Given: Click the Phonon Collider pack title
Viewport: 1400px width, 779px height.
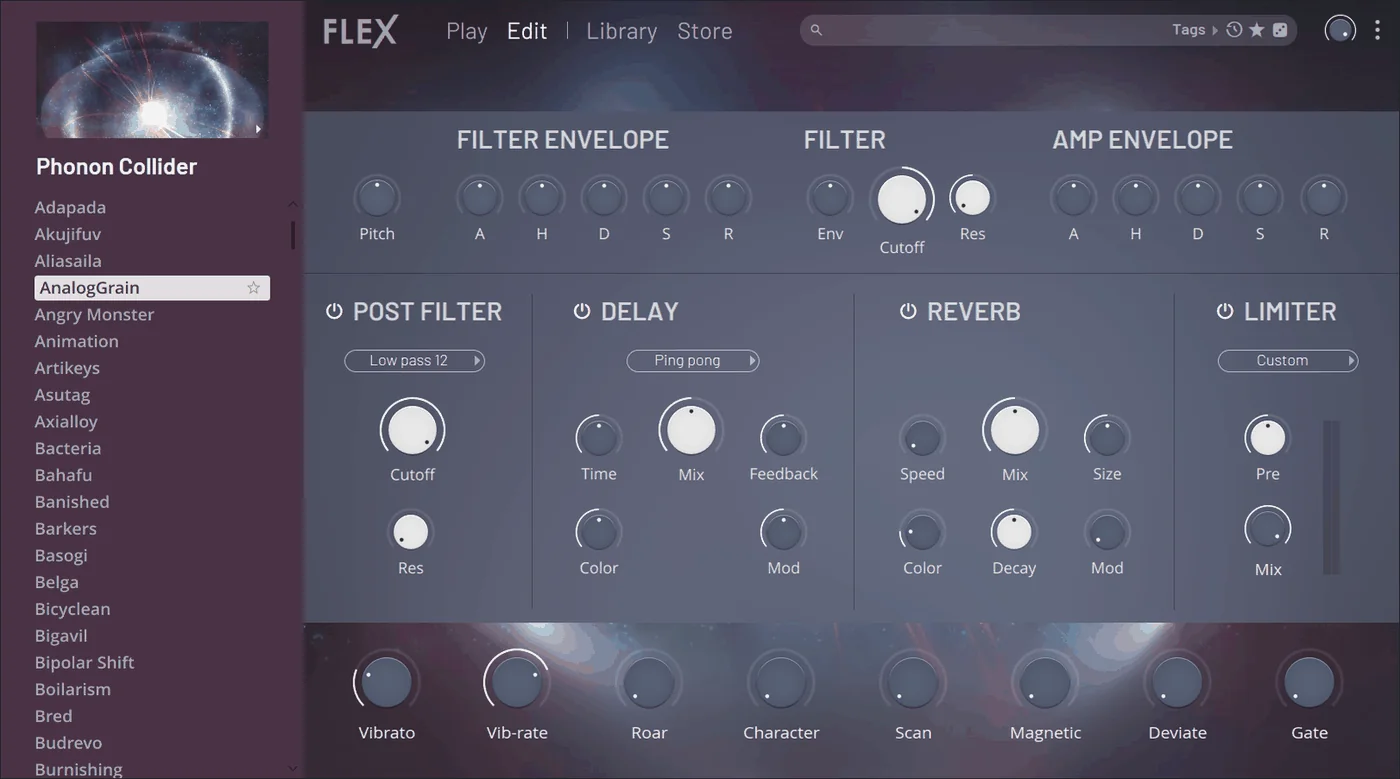Looking at the screenshot, I should pyautogui.click(x=116, y=167).
